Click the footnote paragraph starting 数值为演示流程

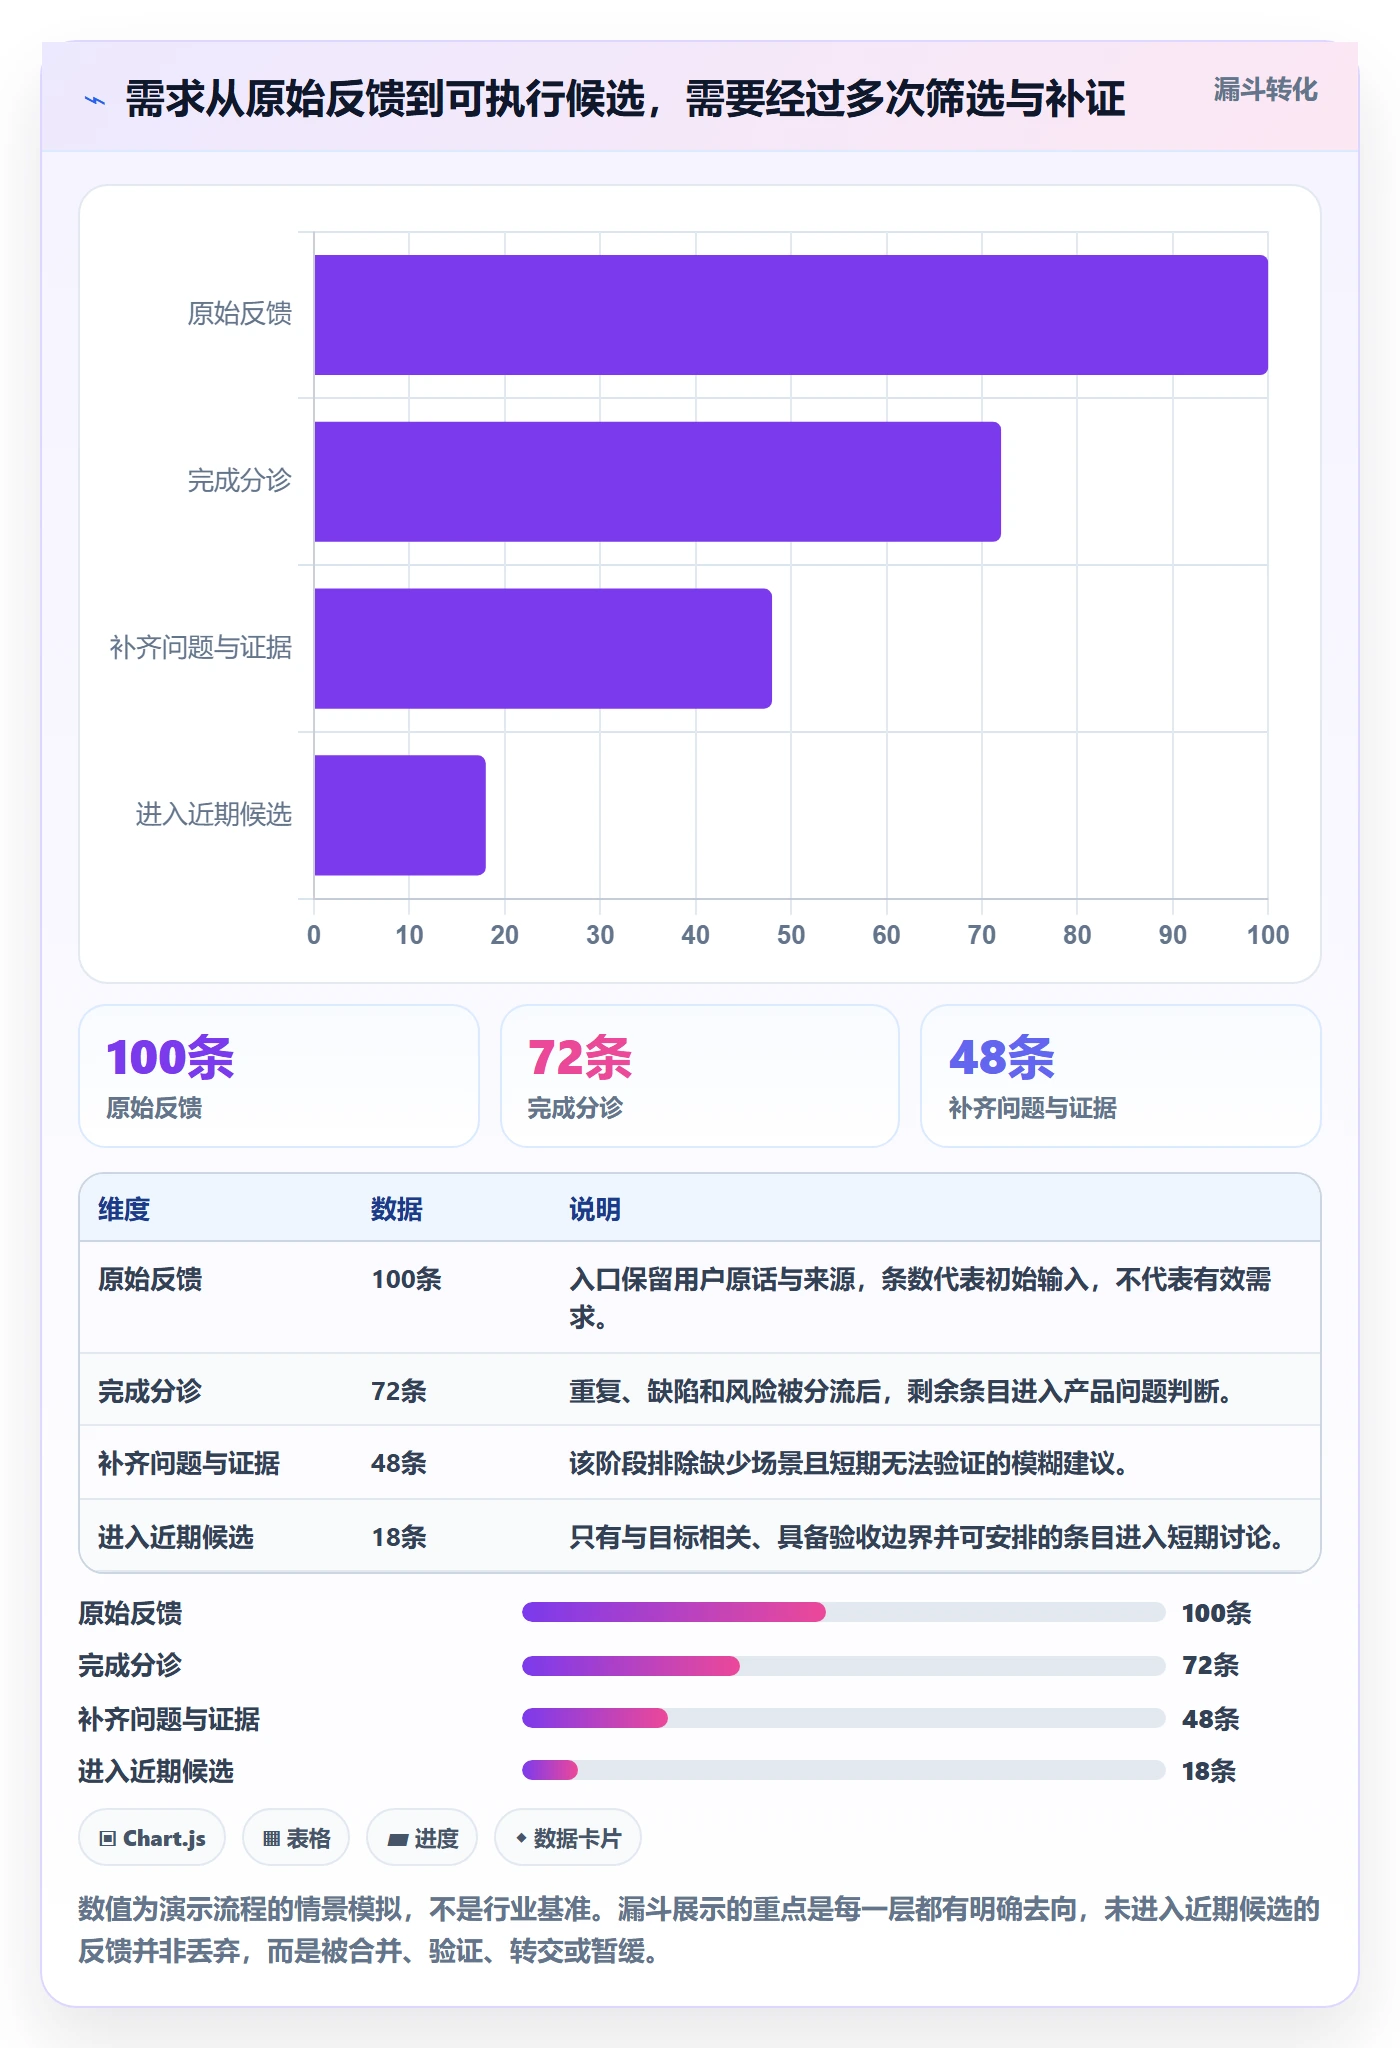pyautogui.click(x=699, y=1930)
